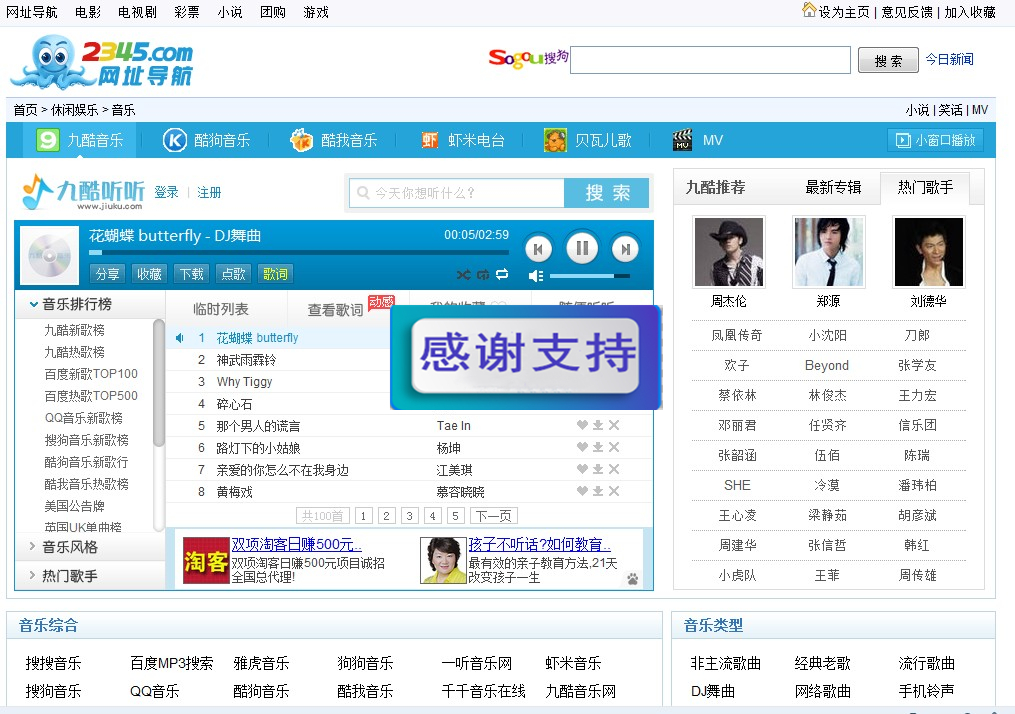Click the Sogou 搜索 button
Image resolution: width=1015 pixels, height=714 pixels.
(888, 60)
